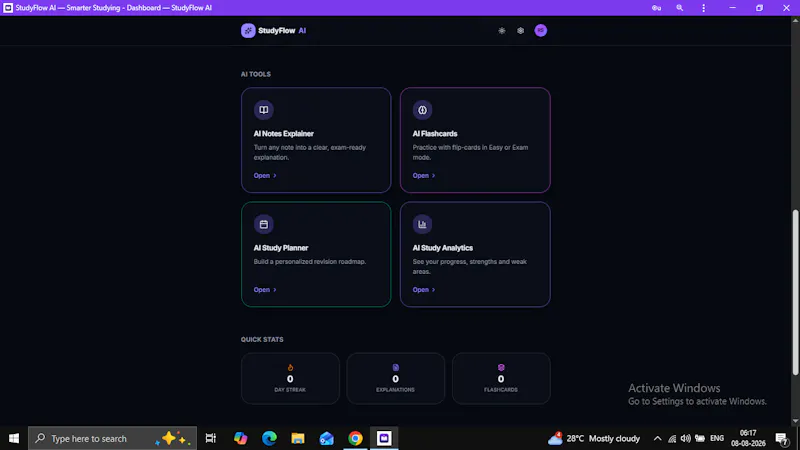Screen dimensions: 800x450
Task: Open Microsoft Edge from the taskbar
Action: tap(269, 438)
